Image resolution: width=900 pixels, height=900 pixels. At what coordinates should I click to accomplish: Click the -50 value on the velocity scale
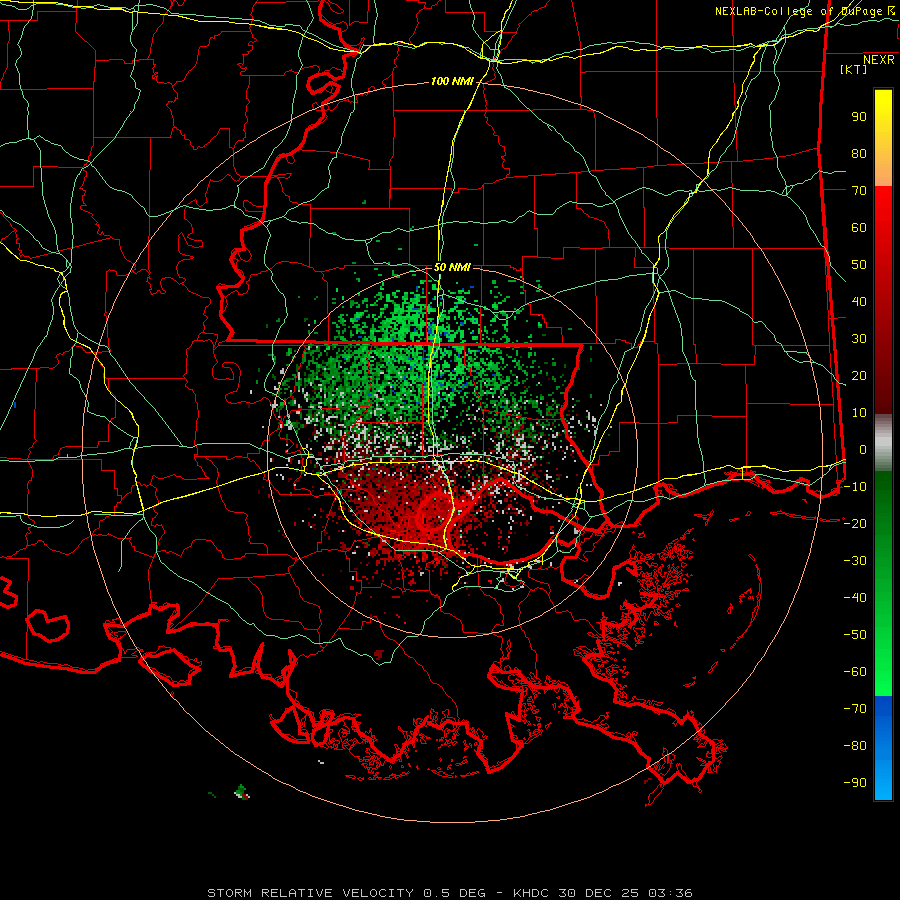[855, 635]
